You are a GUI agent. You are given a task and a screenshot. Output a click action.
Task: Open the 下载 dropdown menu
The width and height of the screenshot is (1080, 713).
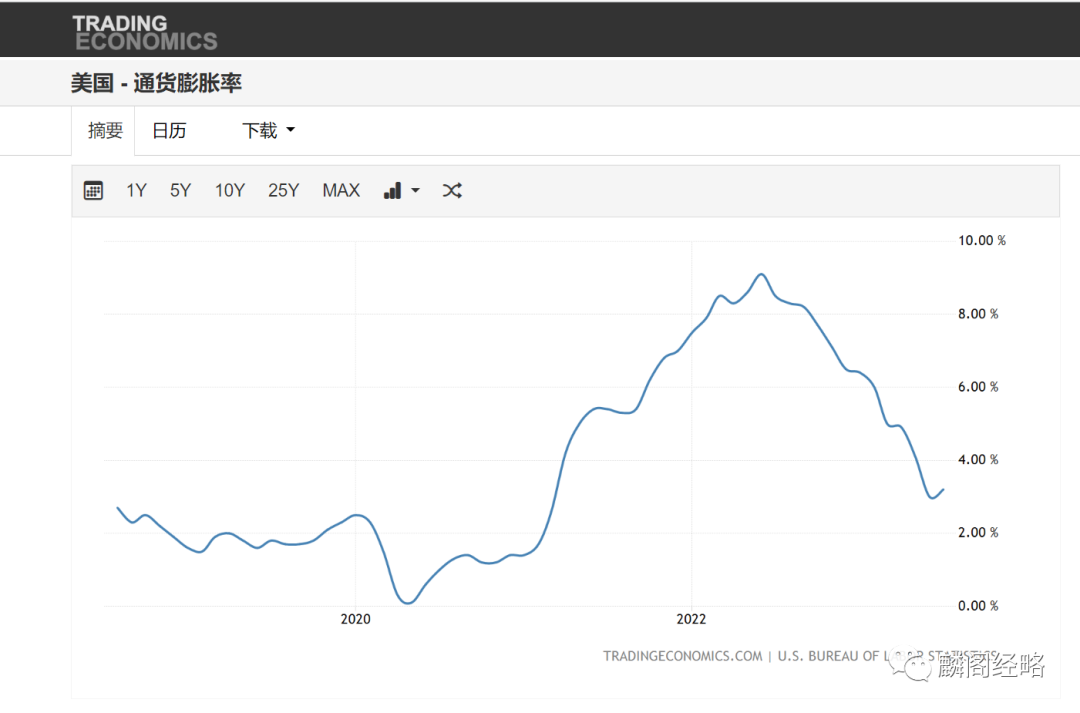268,130
